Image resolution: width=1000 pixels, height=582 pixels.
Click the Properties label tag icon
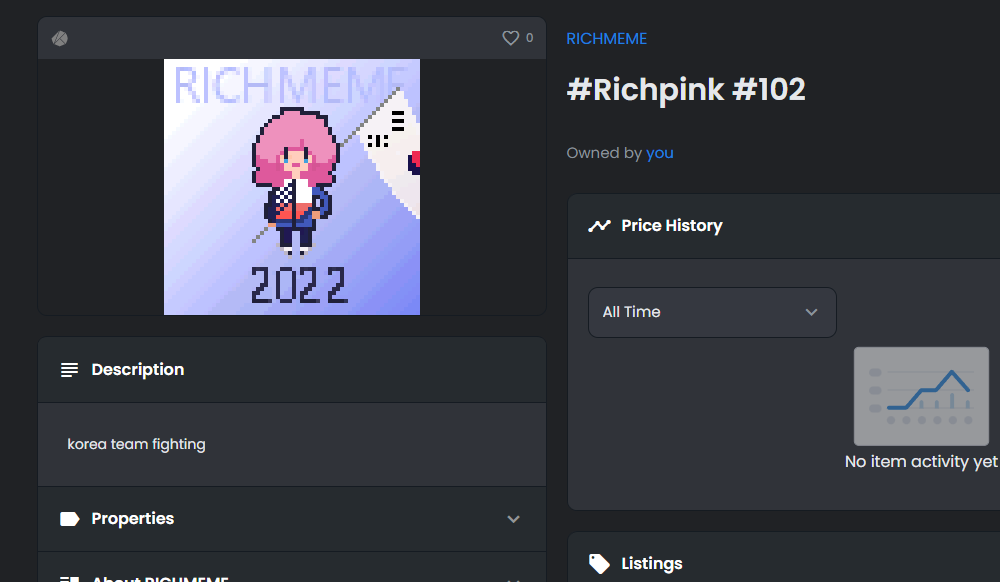point(70,519)
